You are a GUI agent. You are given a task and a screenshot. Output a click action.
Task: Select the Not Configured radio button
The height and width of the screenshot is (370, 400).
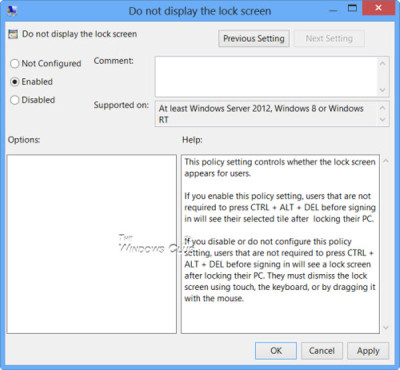point(14,63)
